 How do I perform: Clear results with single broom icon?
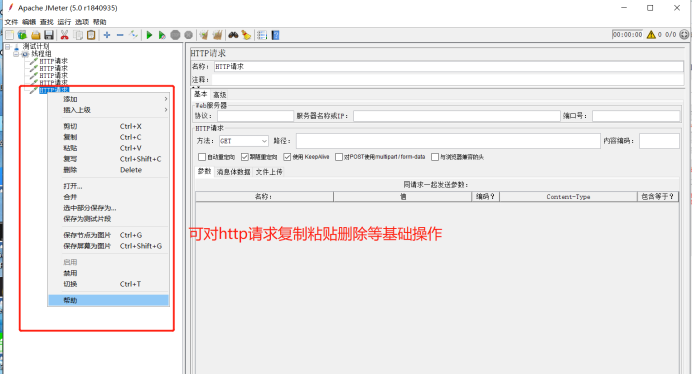point(204,35)
